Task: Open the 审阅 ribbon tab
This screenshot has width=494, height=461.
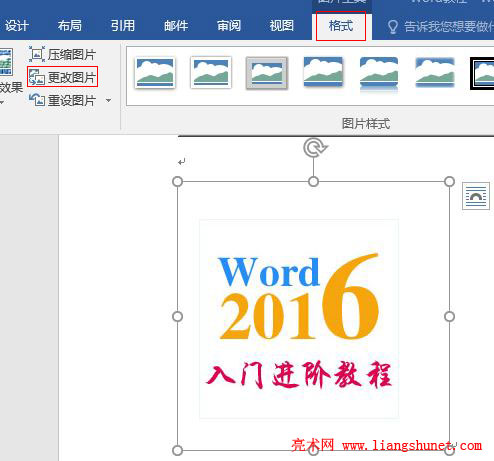Action: click(229, 26)
